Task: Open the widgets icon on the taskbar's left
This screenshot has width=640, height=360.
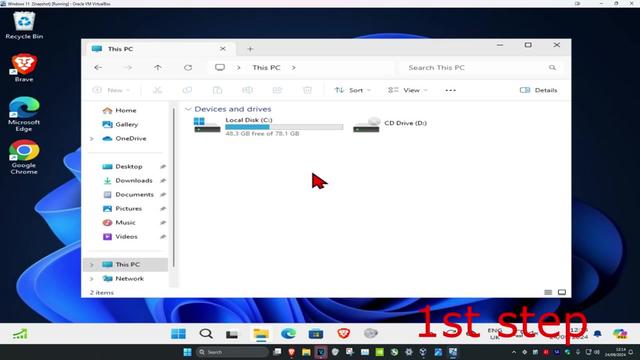Action: (20, 334)
